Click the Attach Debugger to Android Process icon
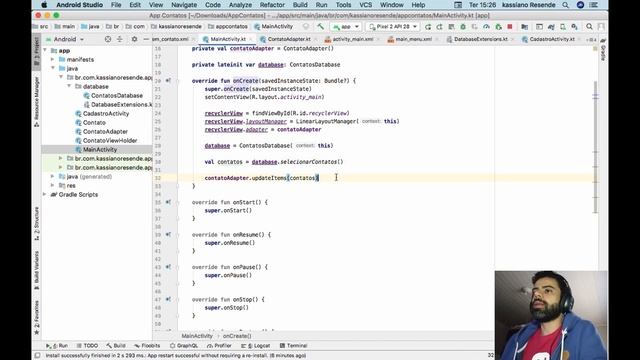 coord(498,27)
